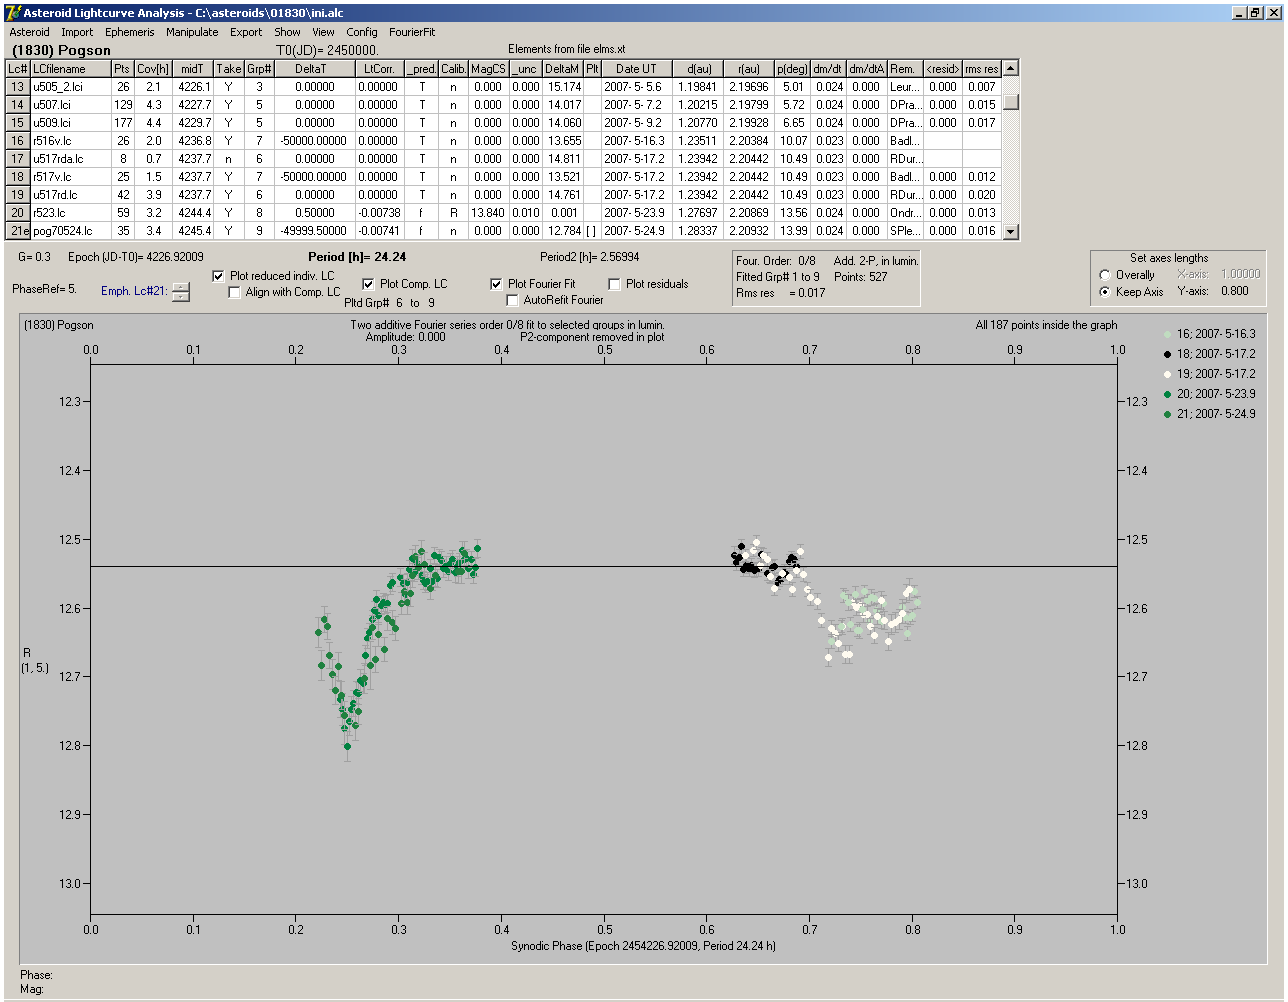Open the FourierFit menu
This screenshot has height=1002, width=1288.
(x=412, y=32)
